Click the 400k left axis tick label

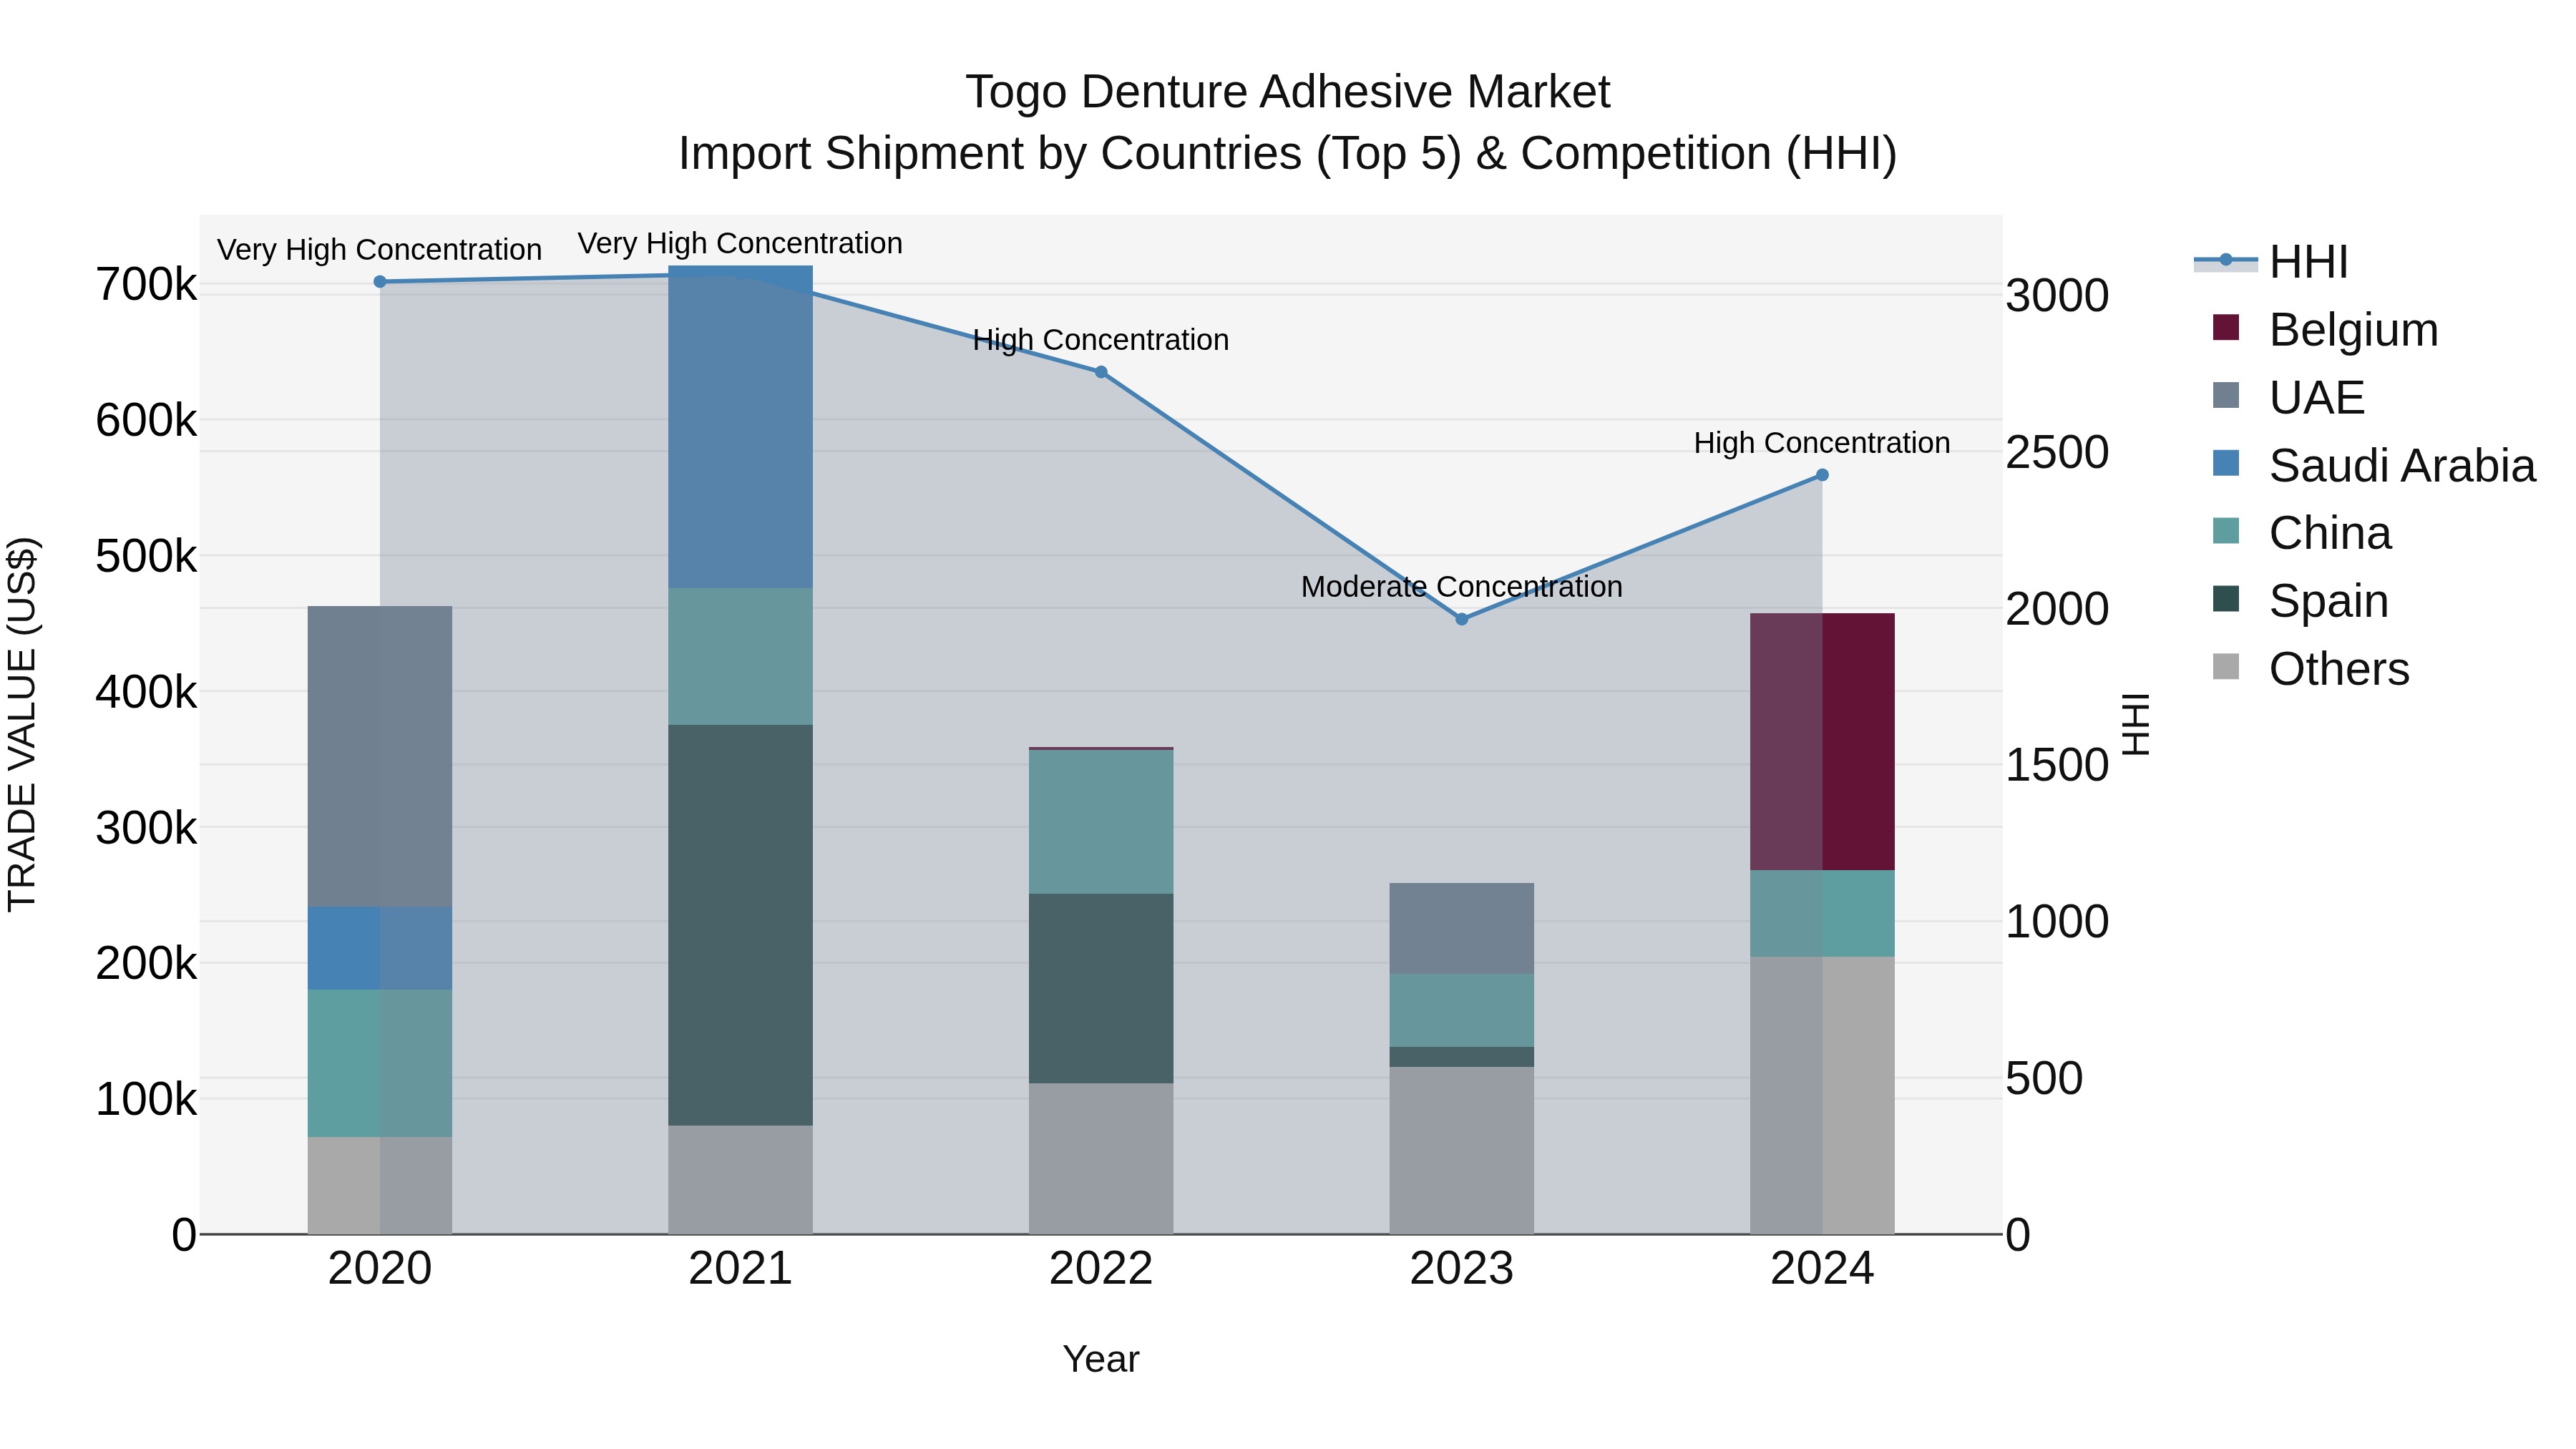click(146, 692)
